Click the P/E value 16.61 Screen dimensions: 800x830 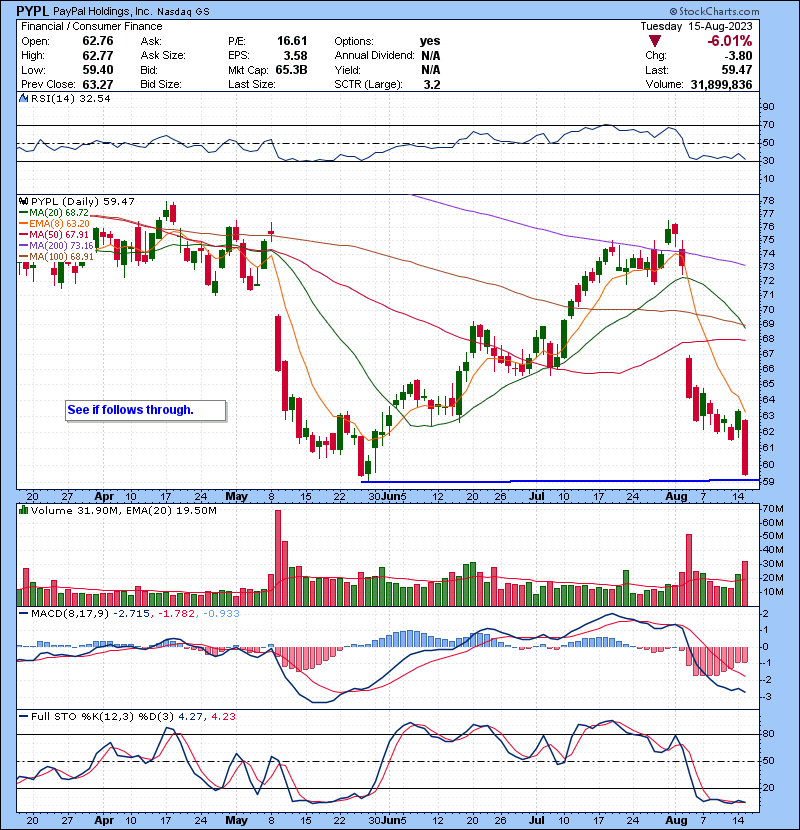pos(292,41)
